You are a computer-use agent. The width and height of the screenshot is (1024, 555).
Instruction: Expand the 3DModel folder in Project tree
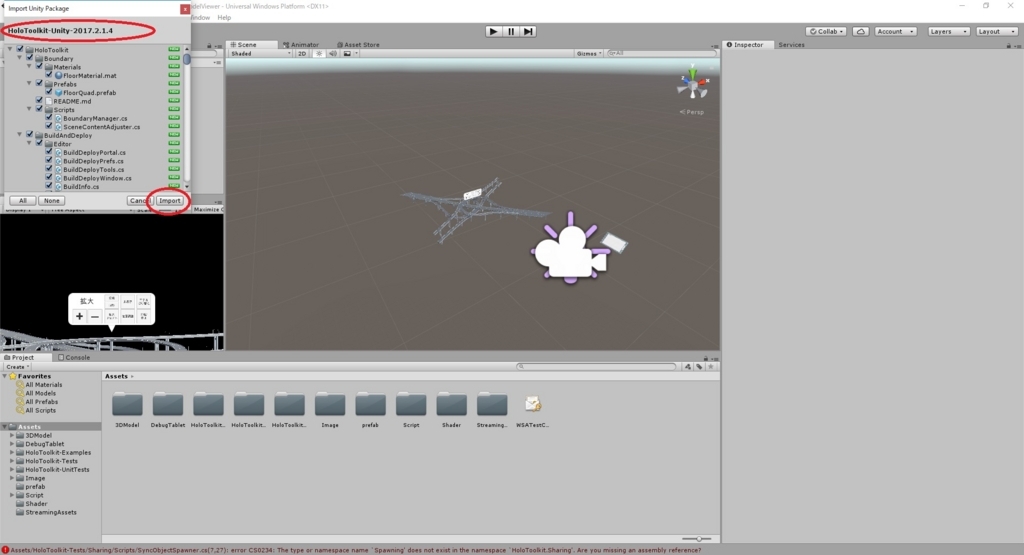[x=12, y=436]
